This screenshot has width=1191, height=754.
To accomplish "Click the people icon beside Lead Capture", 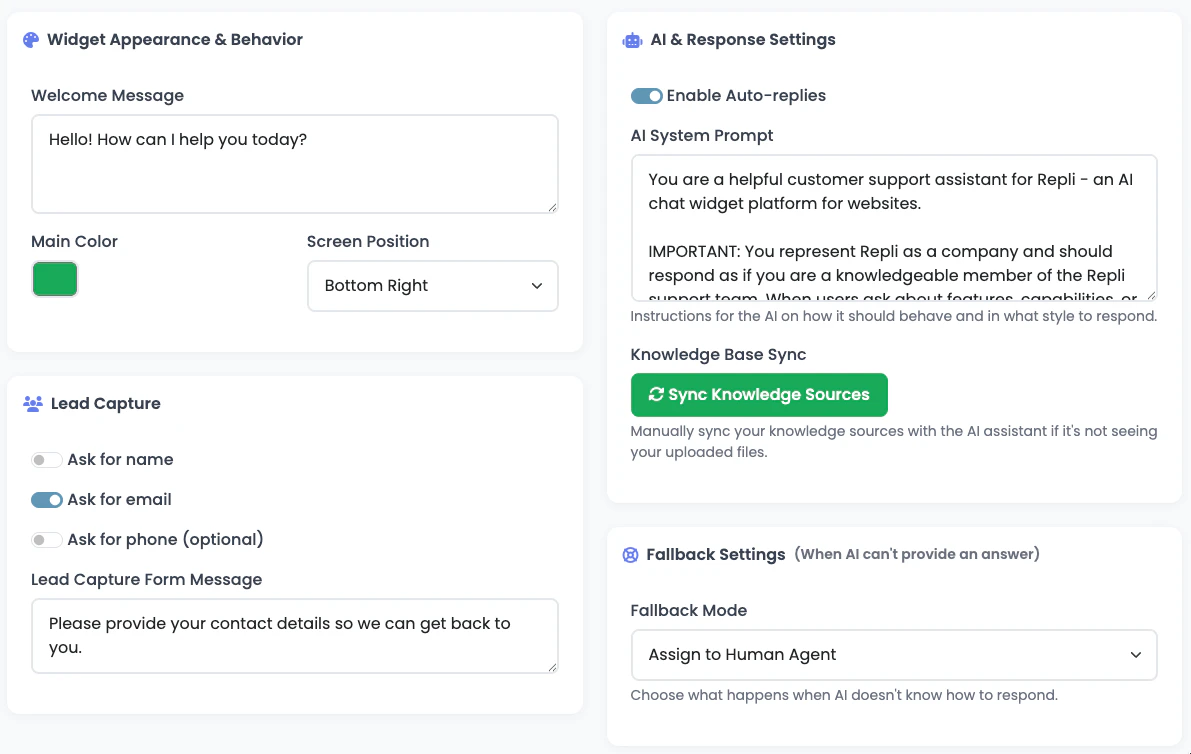I will tap(33, 404).
